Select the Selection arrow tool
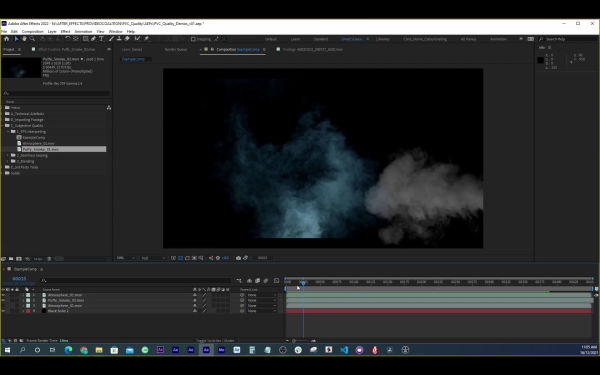Screen dimensions: 600x375 16,39
